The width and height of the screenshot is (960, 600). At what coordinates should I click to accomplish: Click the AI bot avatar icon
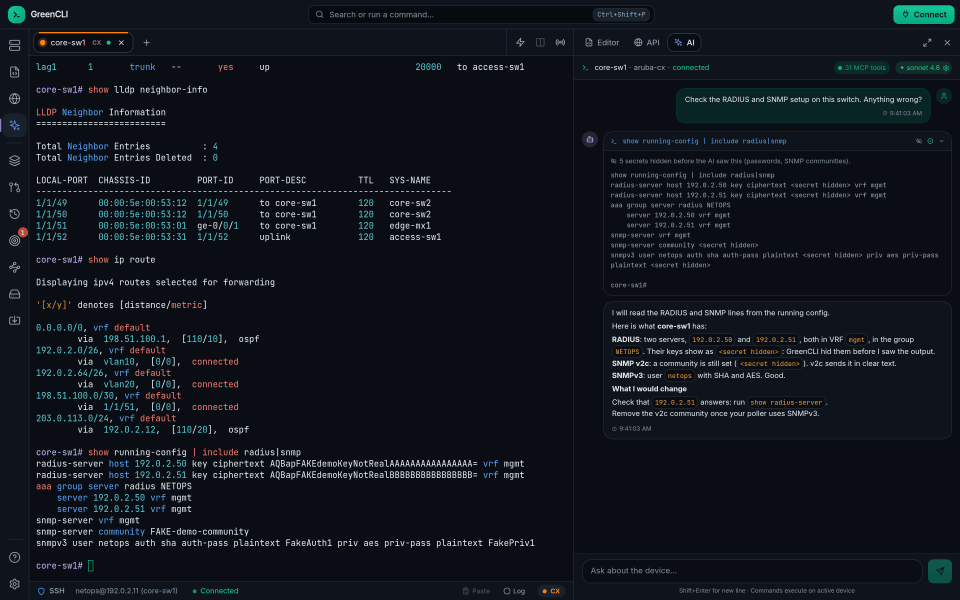tap(590, 140)
